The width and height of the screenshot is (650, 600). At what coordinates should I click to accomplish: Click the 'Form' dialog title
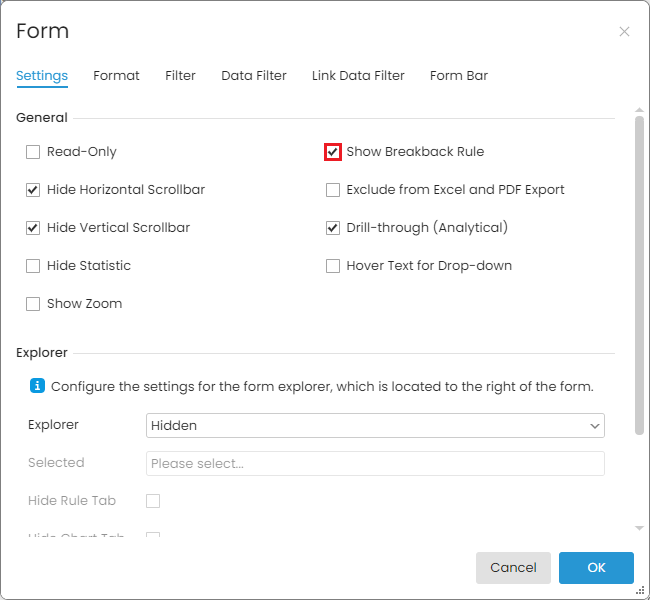42,31
